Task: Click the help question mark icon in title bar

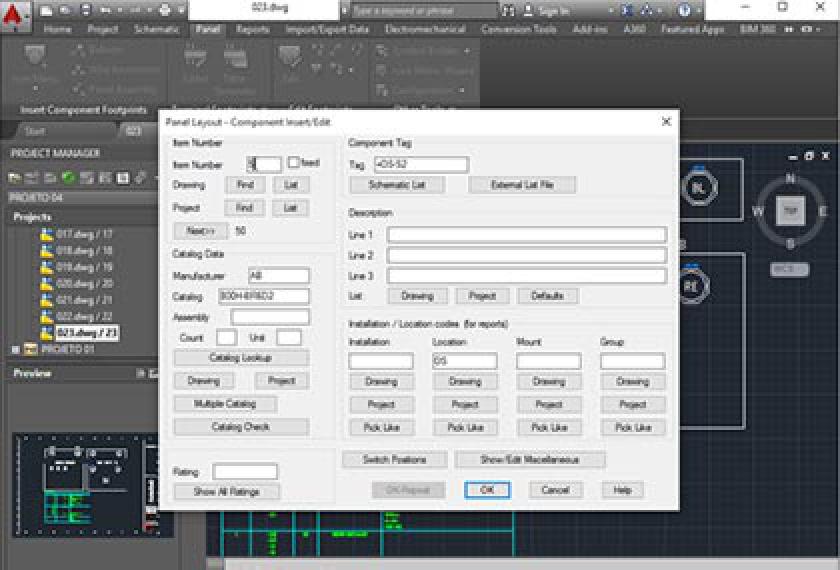Action: [x=685, y=10]
